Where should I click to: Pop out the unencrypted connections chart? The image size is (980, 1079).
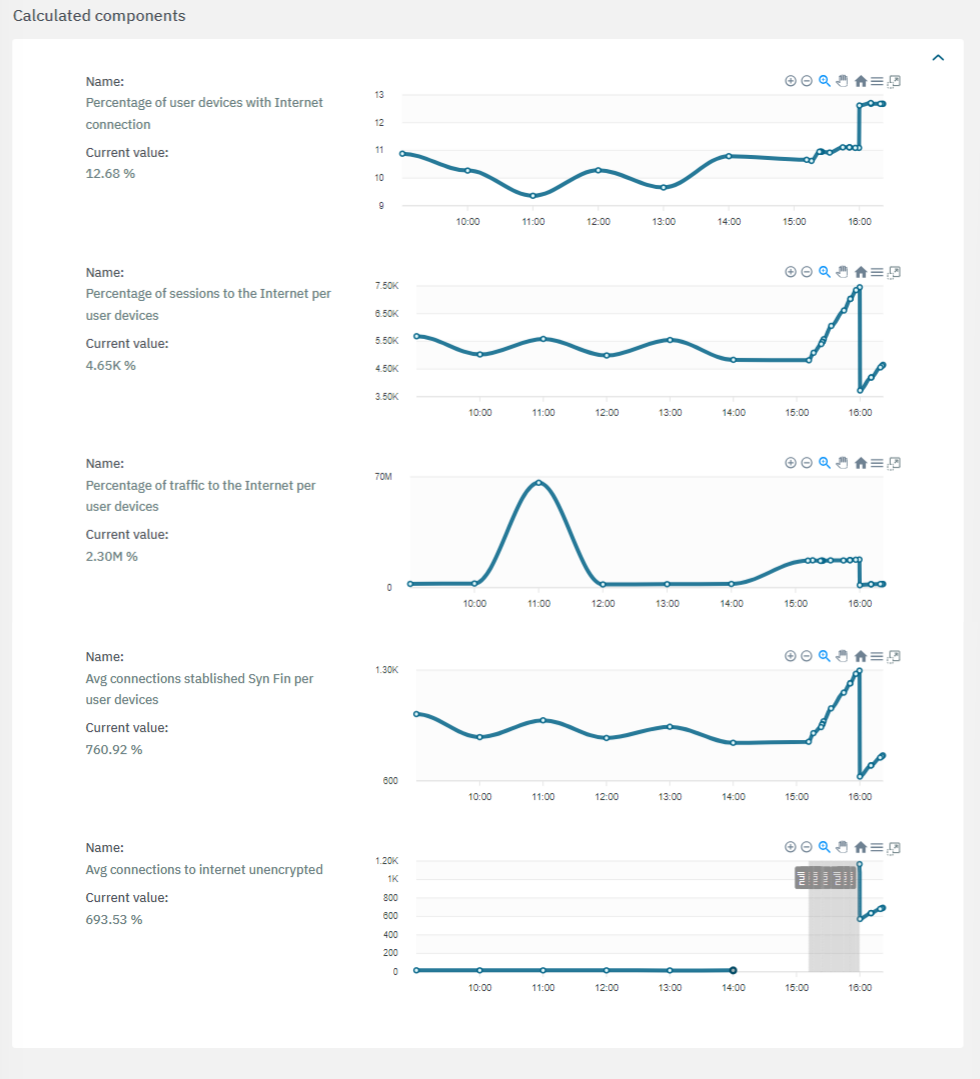(x=895, y=848)
